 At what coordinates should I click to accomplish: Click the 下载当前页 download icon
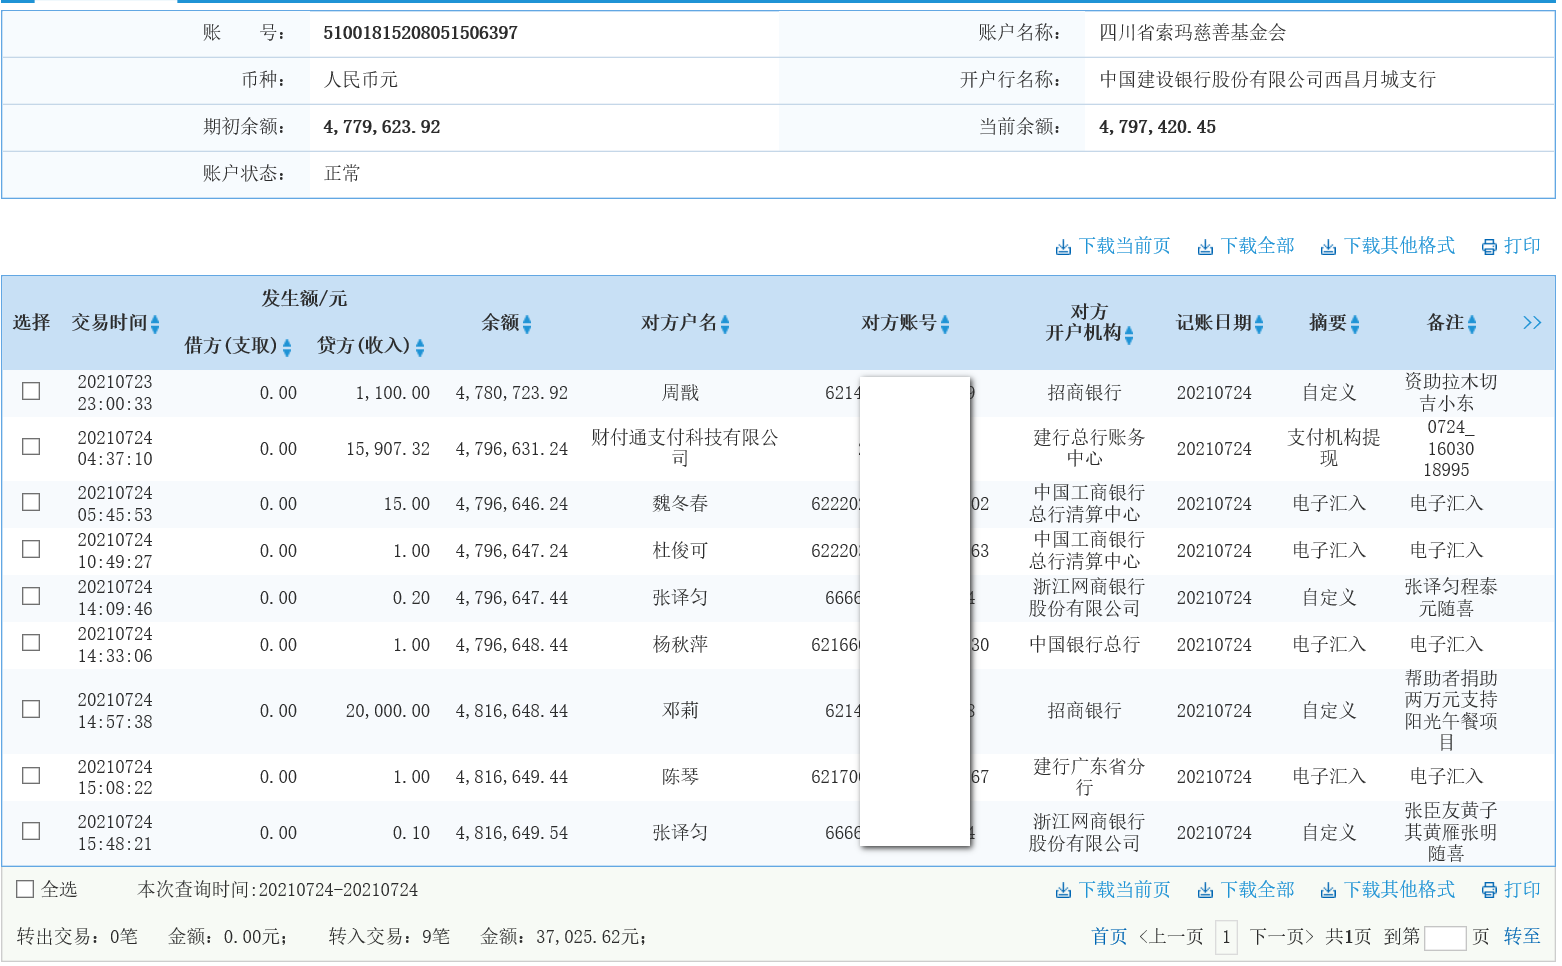1062,245
